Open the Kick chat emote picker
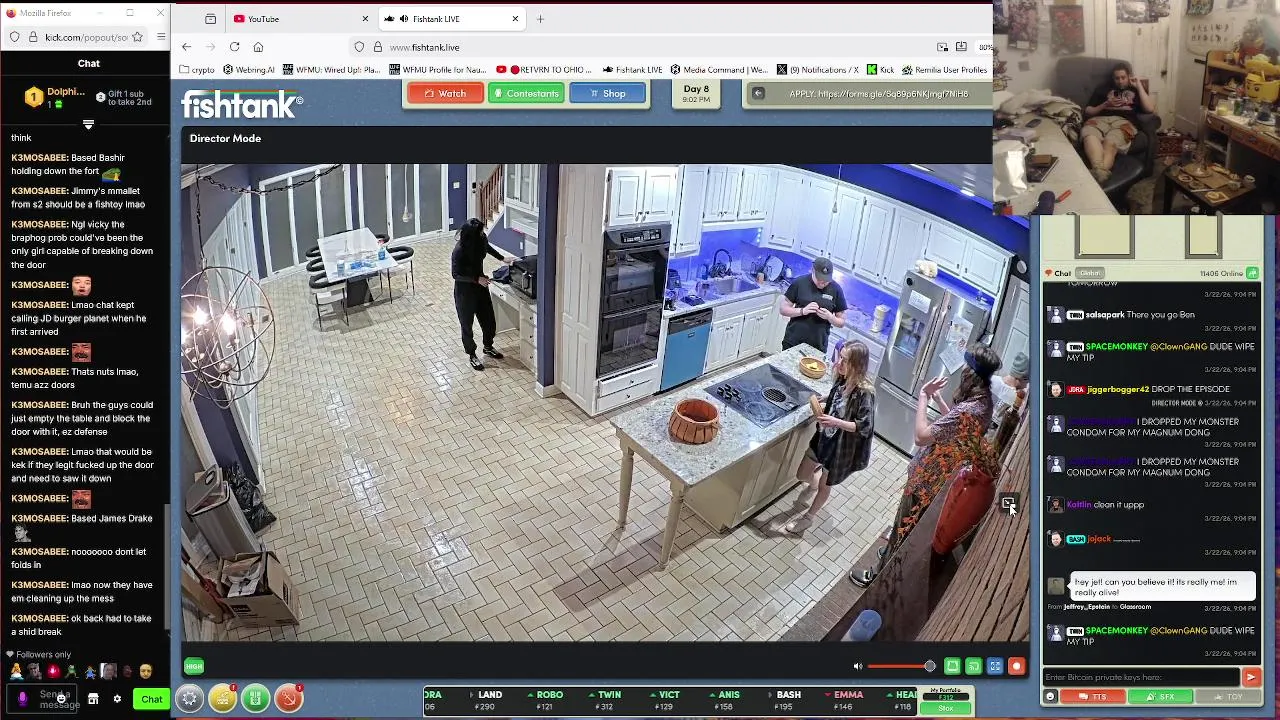 tap(62, 699)
